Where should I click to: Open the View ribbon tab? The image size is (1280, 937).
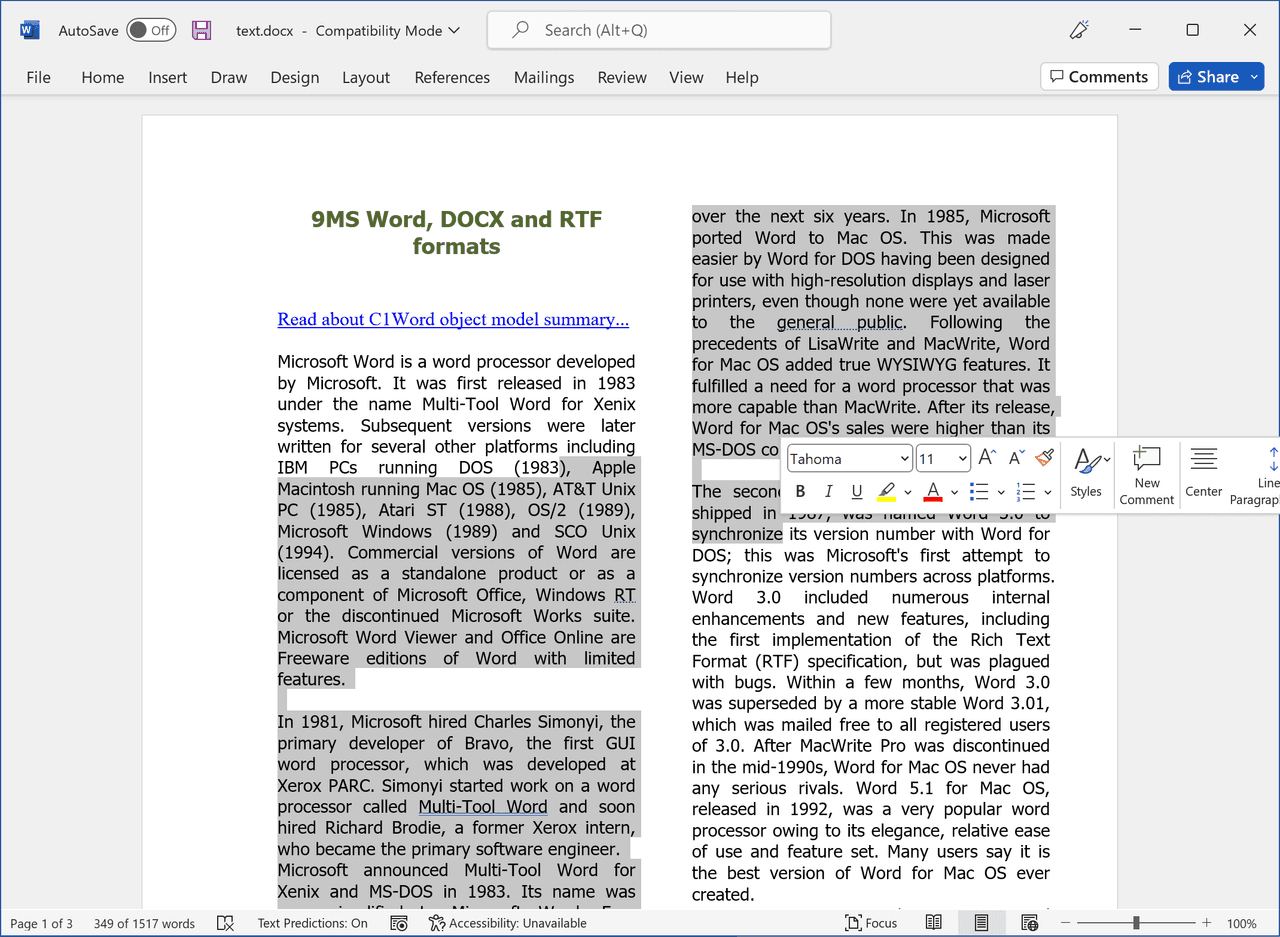[686, 77]
